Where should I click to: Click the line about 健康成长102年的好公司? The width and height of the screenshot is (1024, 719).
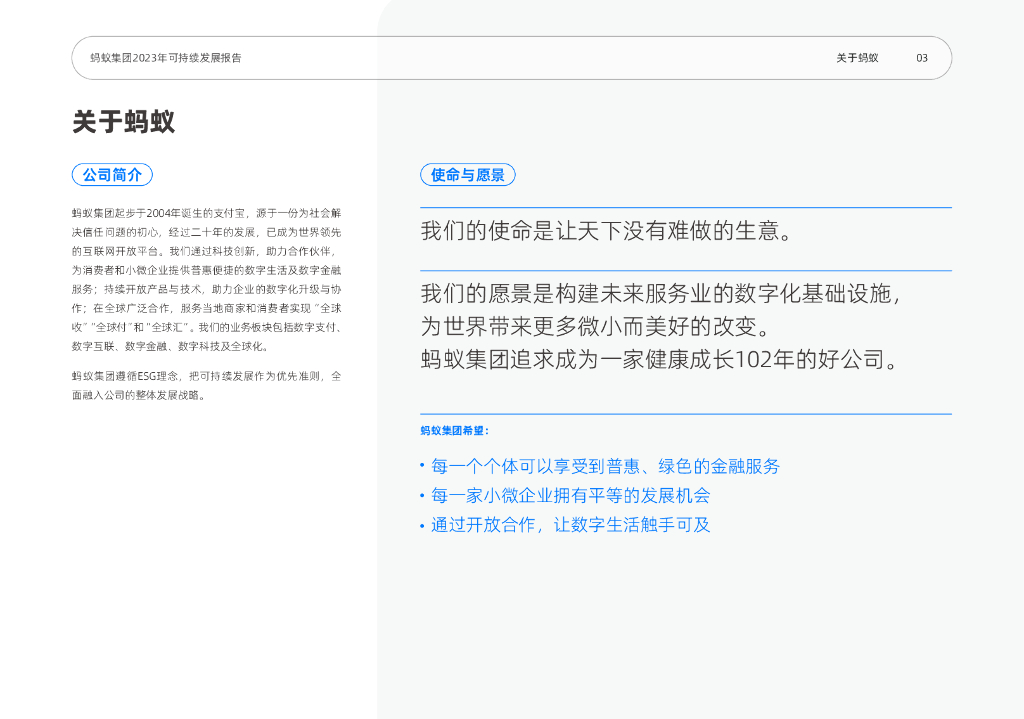(x=661, y=360)
